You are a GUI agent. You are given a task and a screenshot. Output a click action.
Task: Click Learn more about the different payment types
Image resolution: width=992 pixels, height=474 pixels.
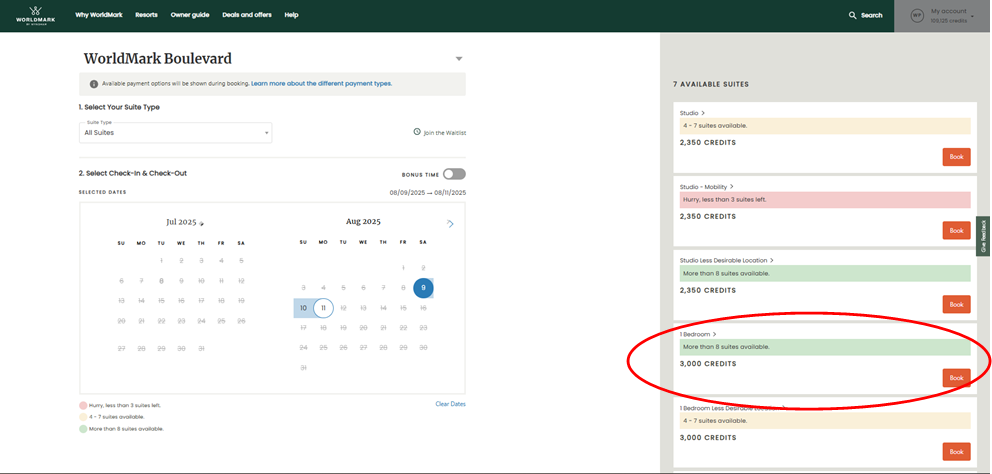[x=321, y=84]
